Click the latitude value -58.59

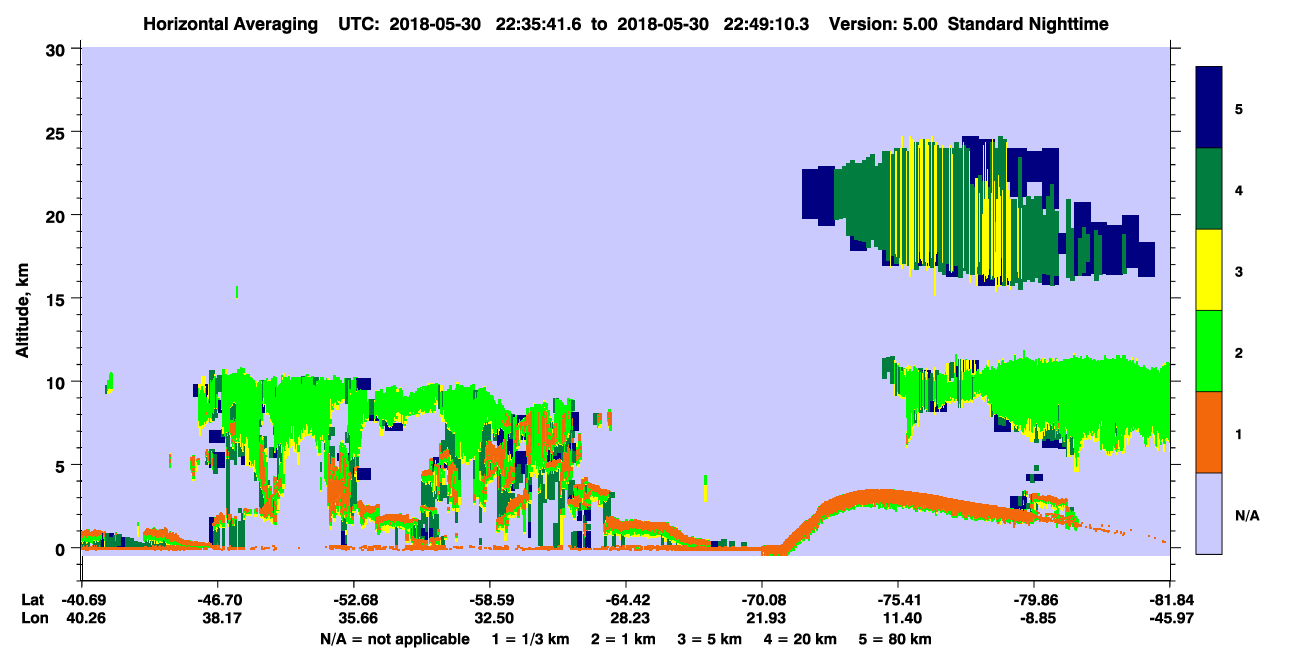point(489,600)
